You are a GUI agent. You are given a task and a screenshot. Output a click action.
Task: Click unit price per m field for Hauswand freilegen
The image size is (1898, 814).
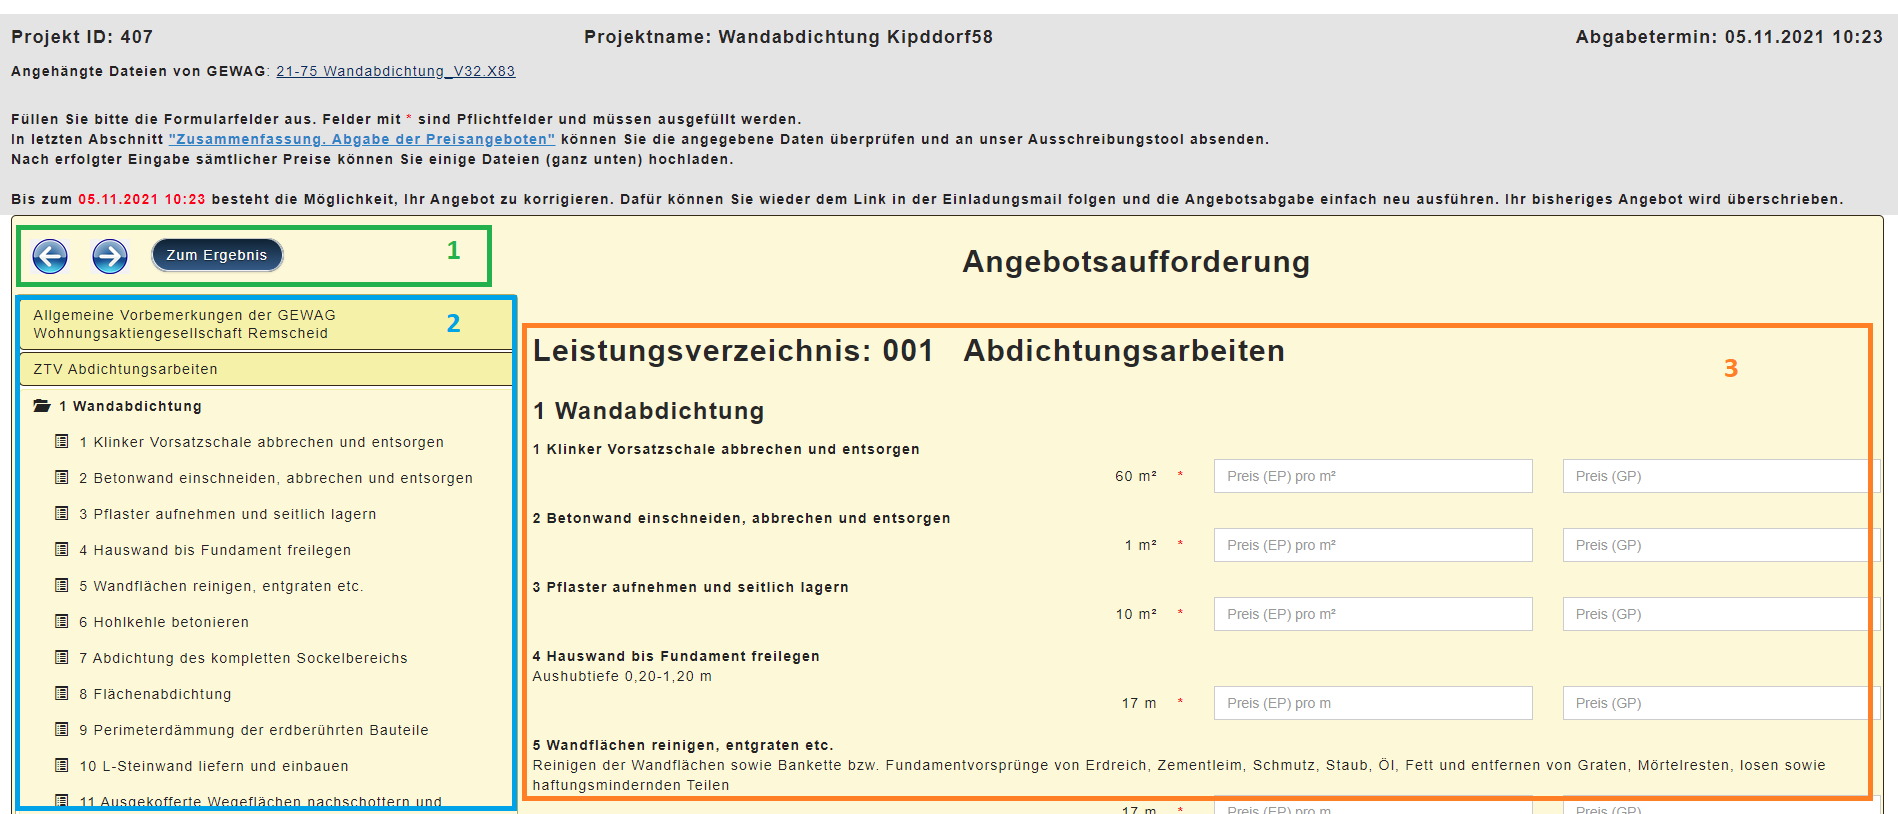1372,703
